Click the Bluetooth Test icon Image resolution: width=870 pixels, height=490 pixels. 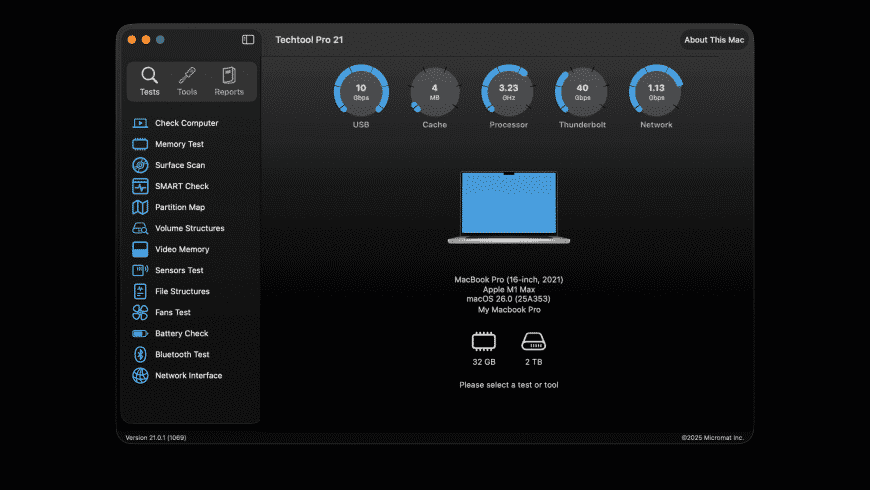[x=140, y=355]
